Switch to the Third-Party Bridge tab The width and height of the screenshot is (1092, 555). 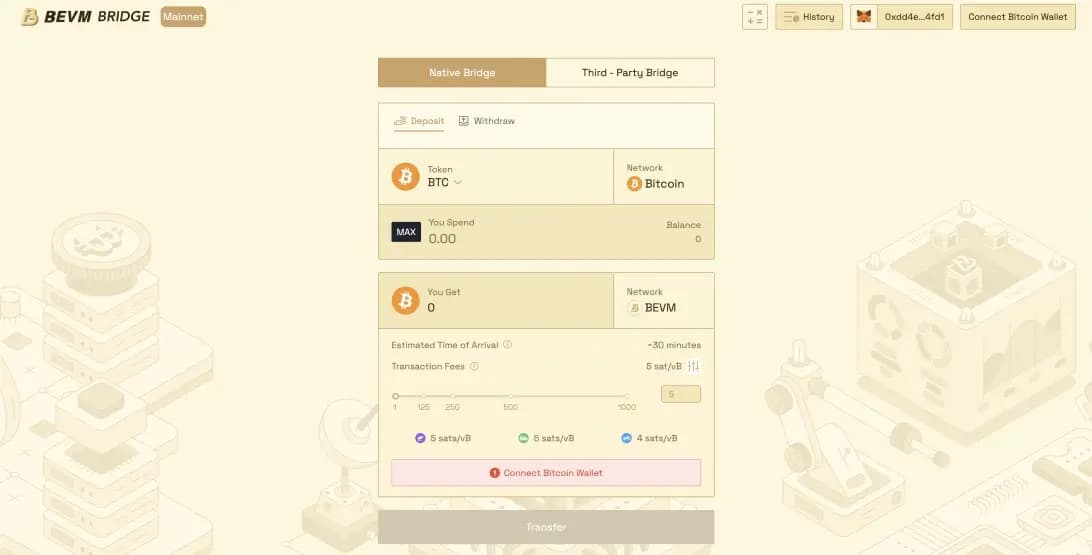(630, 73)
